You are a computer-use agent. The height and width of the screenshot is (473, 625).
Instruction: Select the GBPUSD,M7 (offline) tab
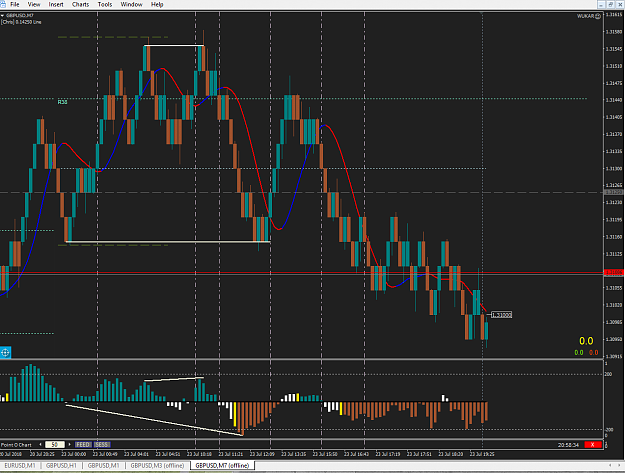click(x=222, y=465)
